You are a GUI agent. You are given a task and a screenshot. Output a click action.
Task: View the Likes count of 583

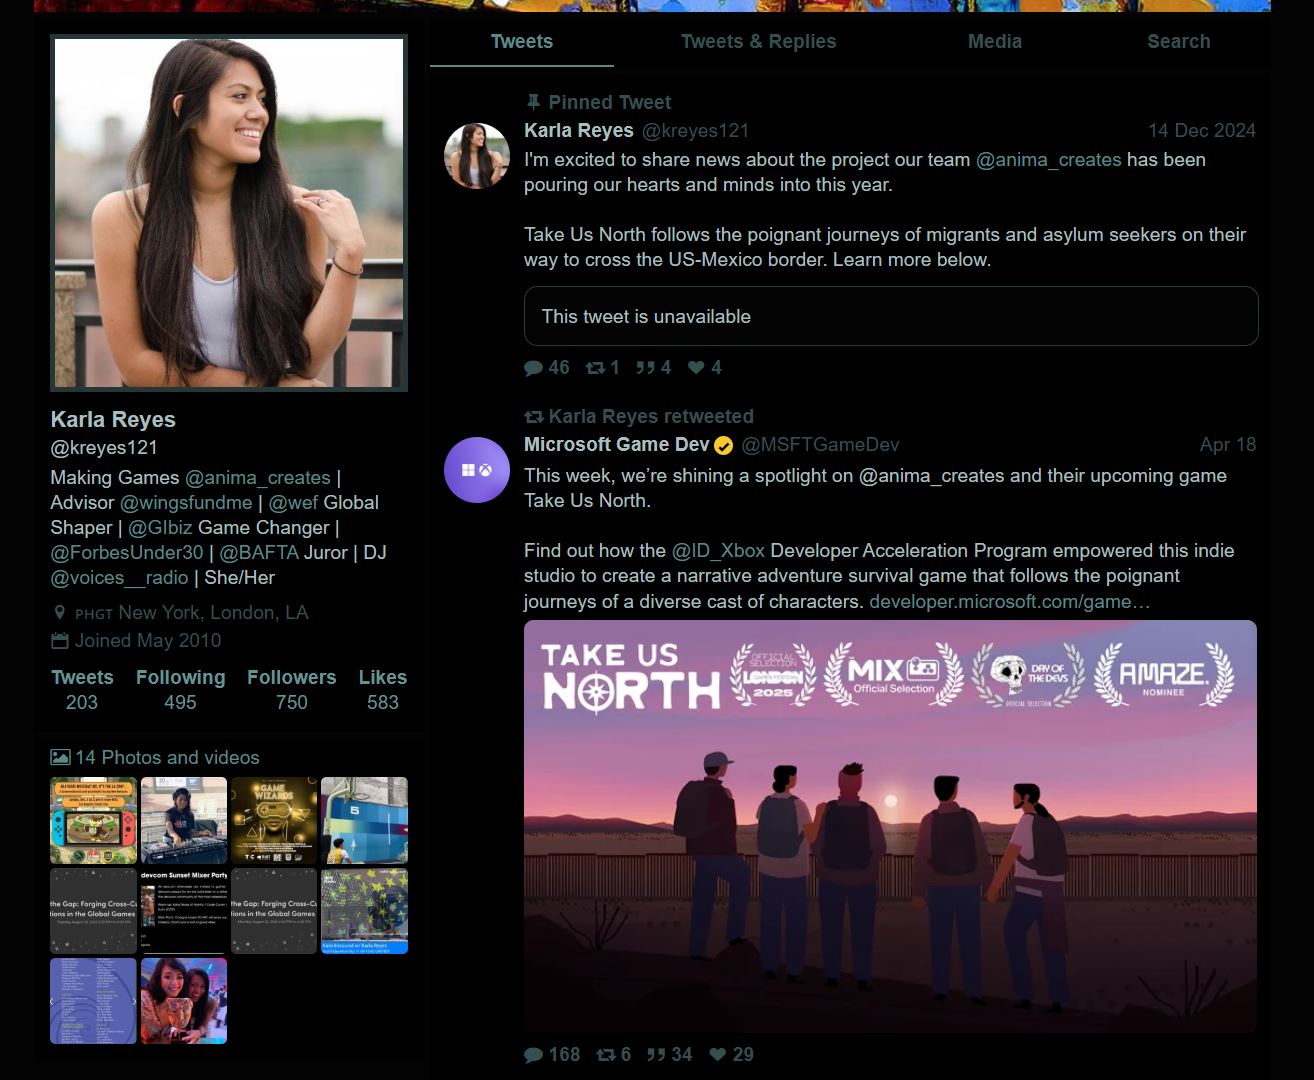pyautogui.click(x=383, y=690)
